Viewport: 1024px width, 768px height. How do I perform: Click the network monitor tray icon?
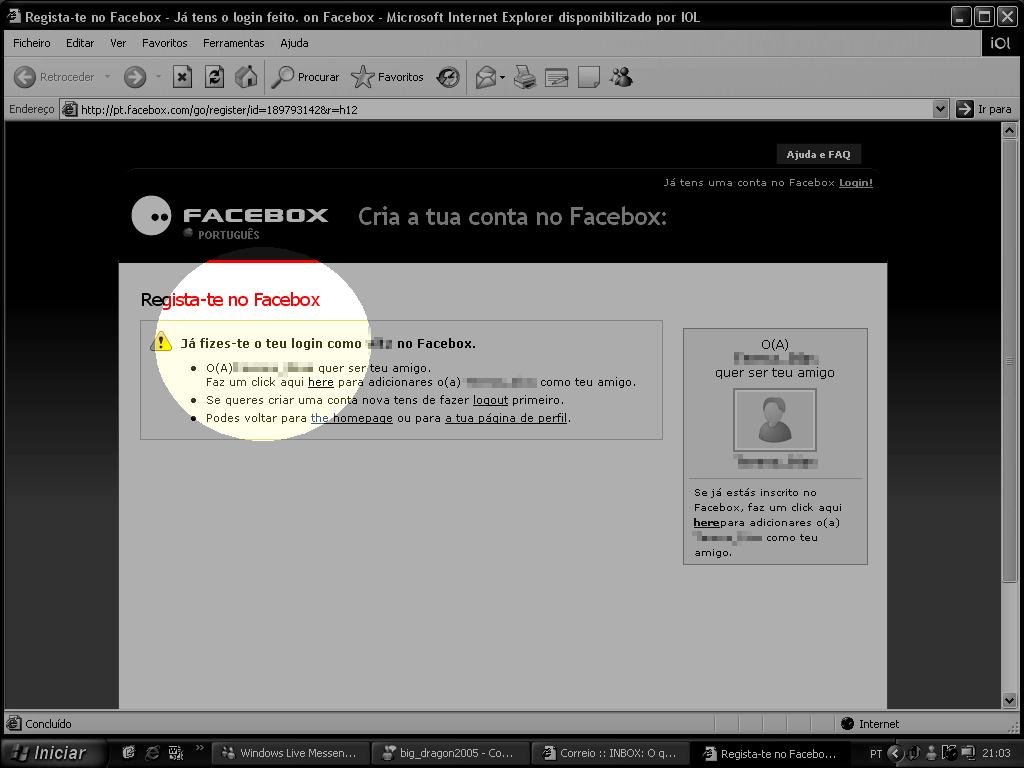pyautogui.click(x=968, y=754)
